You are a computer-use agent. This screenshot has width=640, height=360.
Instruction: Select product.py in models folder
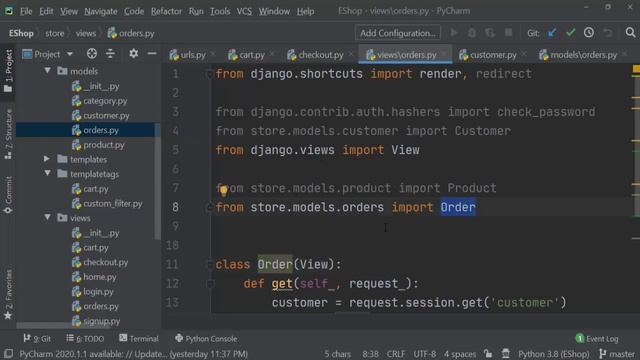pos(98,144)
